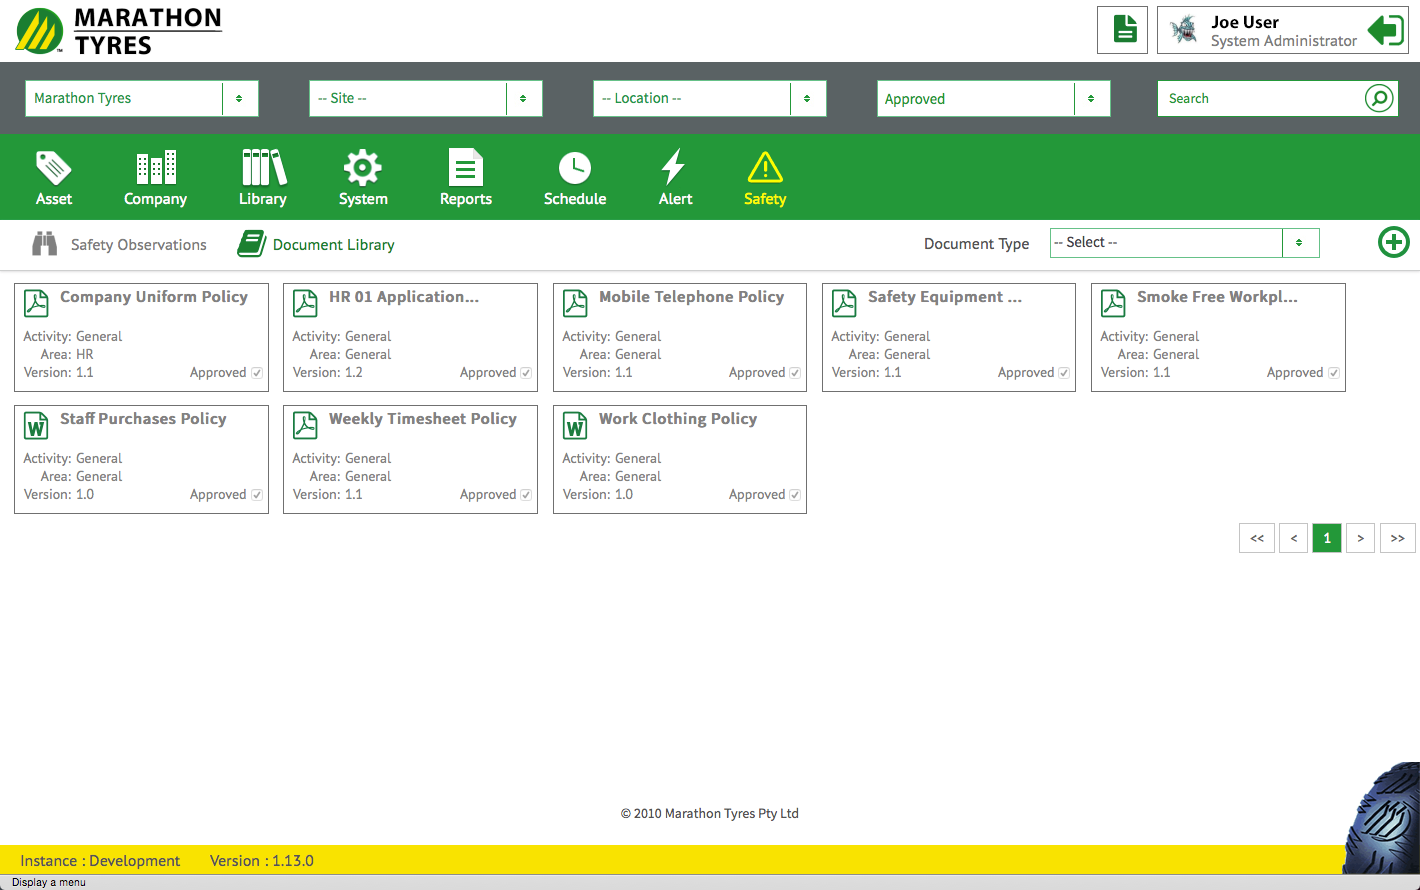Toggle Approved checkbox on Weekly Timesheet Policy
Viewport: 1420px width, 890px height.
pos(526,495)
